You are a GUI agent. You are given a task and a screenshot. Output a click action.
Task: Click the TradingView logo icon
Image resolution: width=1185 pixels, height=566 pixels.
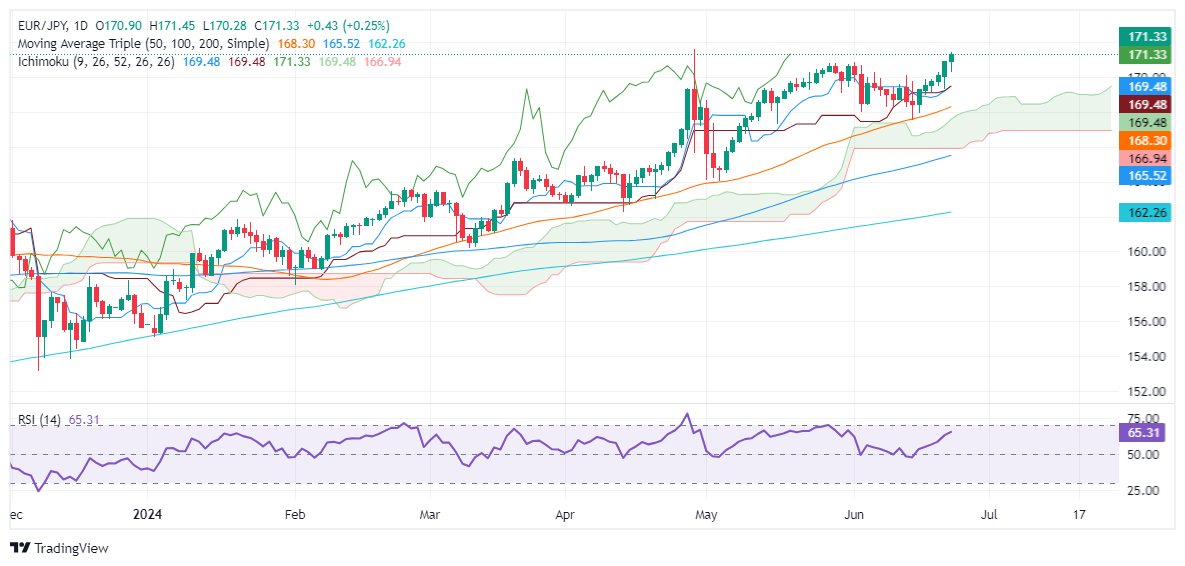pyautogui.click(x=20, y=548)
